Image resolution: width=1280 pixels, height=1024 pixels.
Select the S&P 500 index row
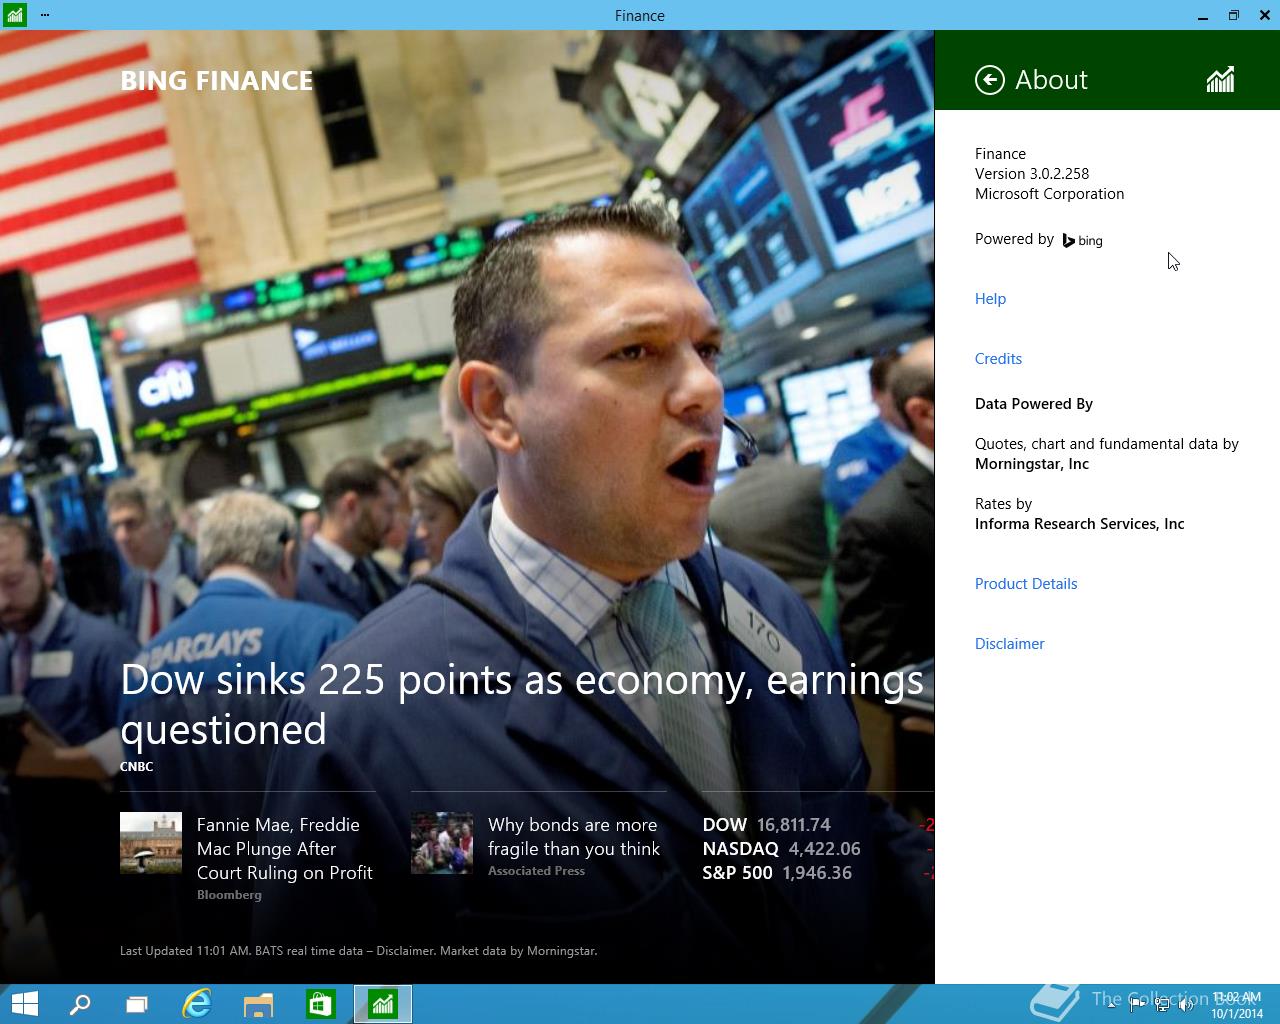[818, 873]
